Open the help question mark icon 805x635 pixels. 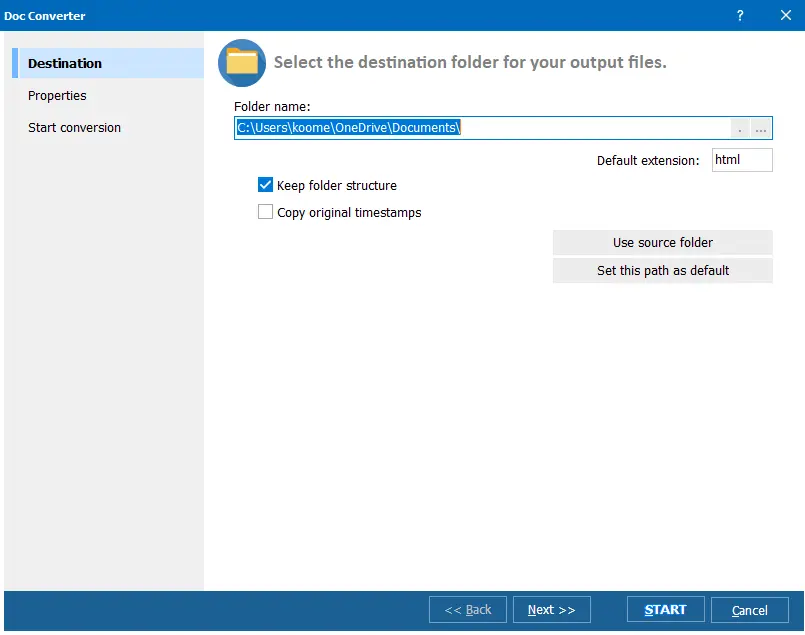tap(739, 15)
